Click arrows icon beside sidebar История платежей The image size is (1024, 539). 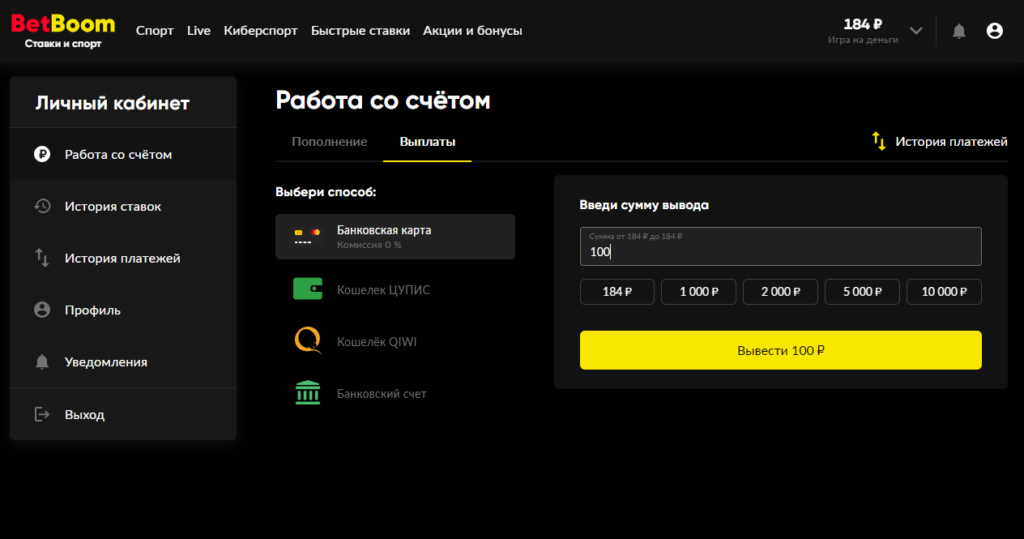42,258
